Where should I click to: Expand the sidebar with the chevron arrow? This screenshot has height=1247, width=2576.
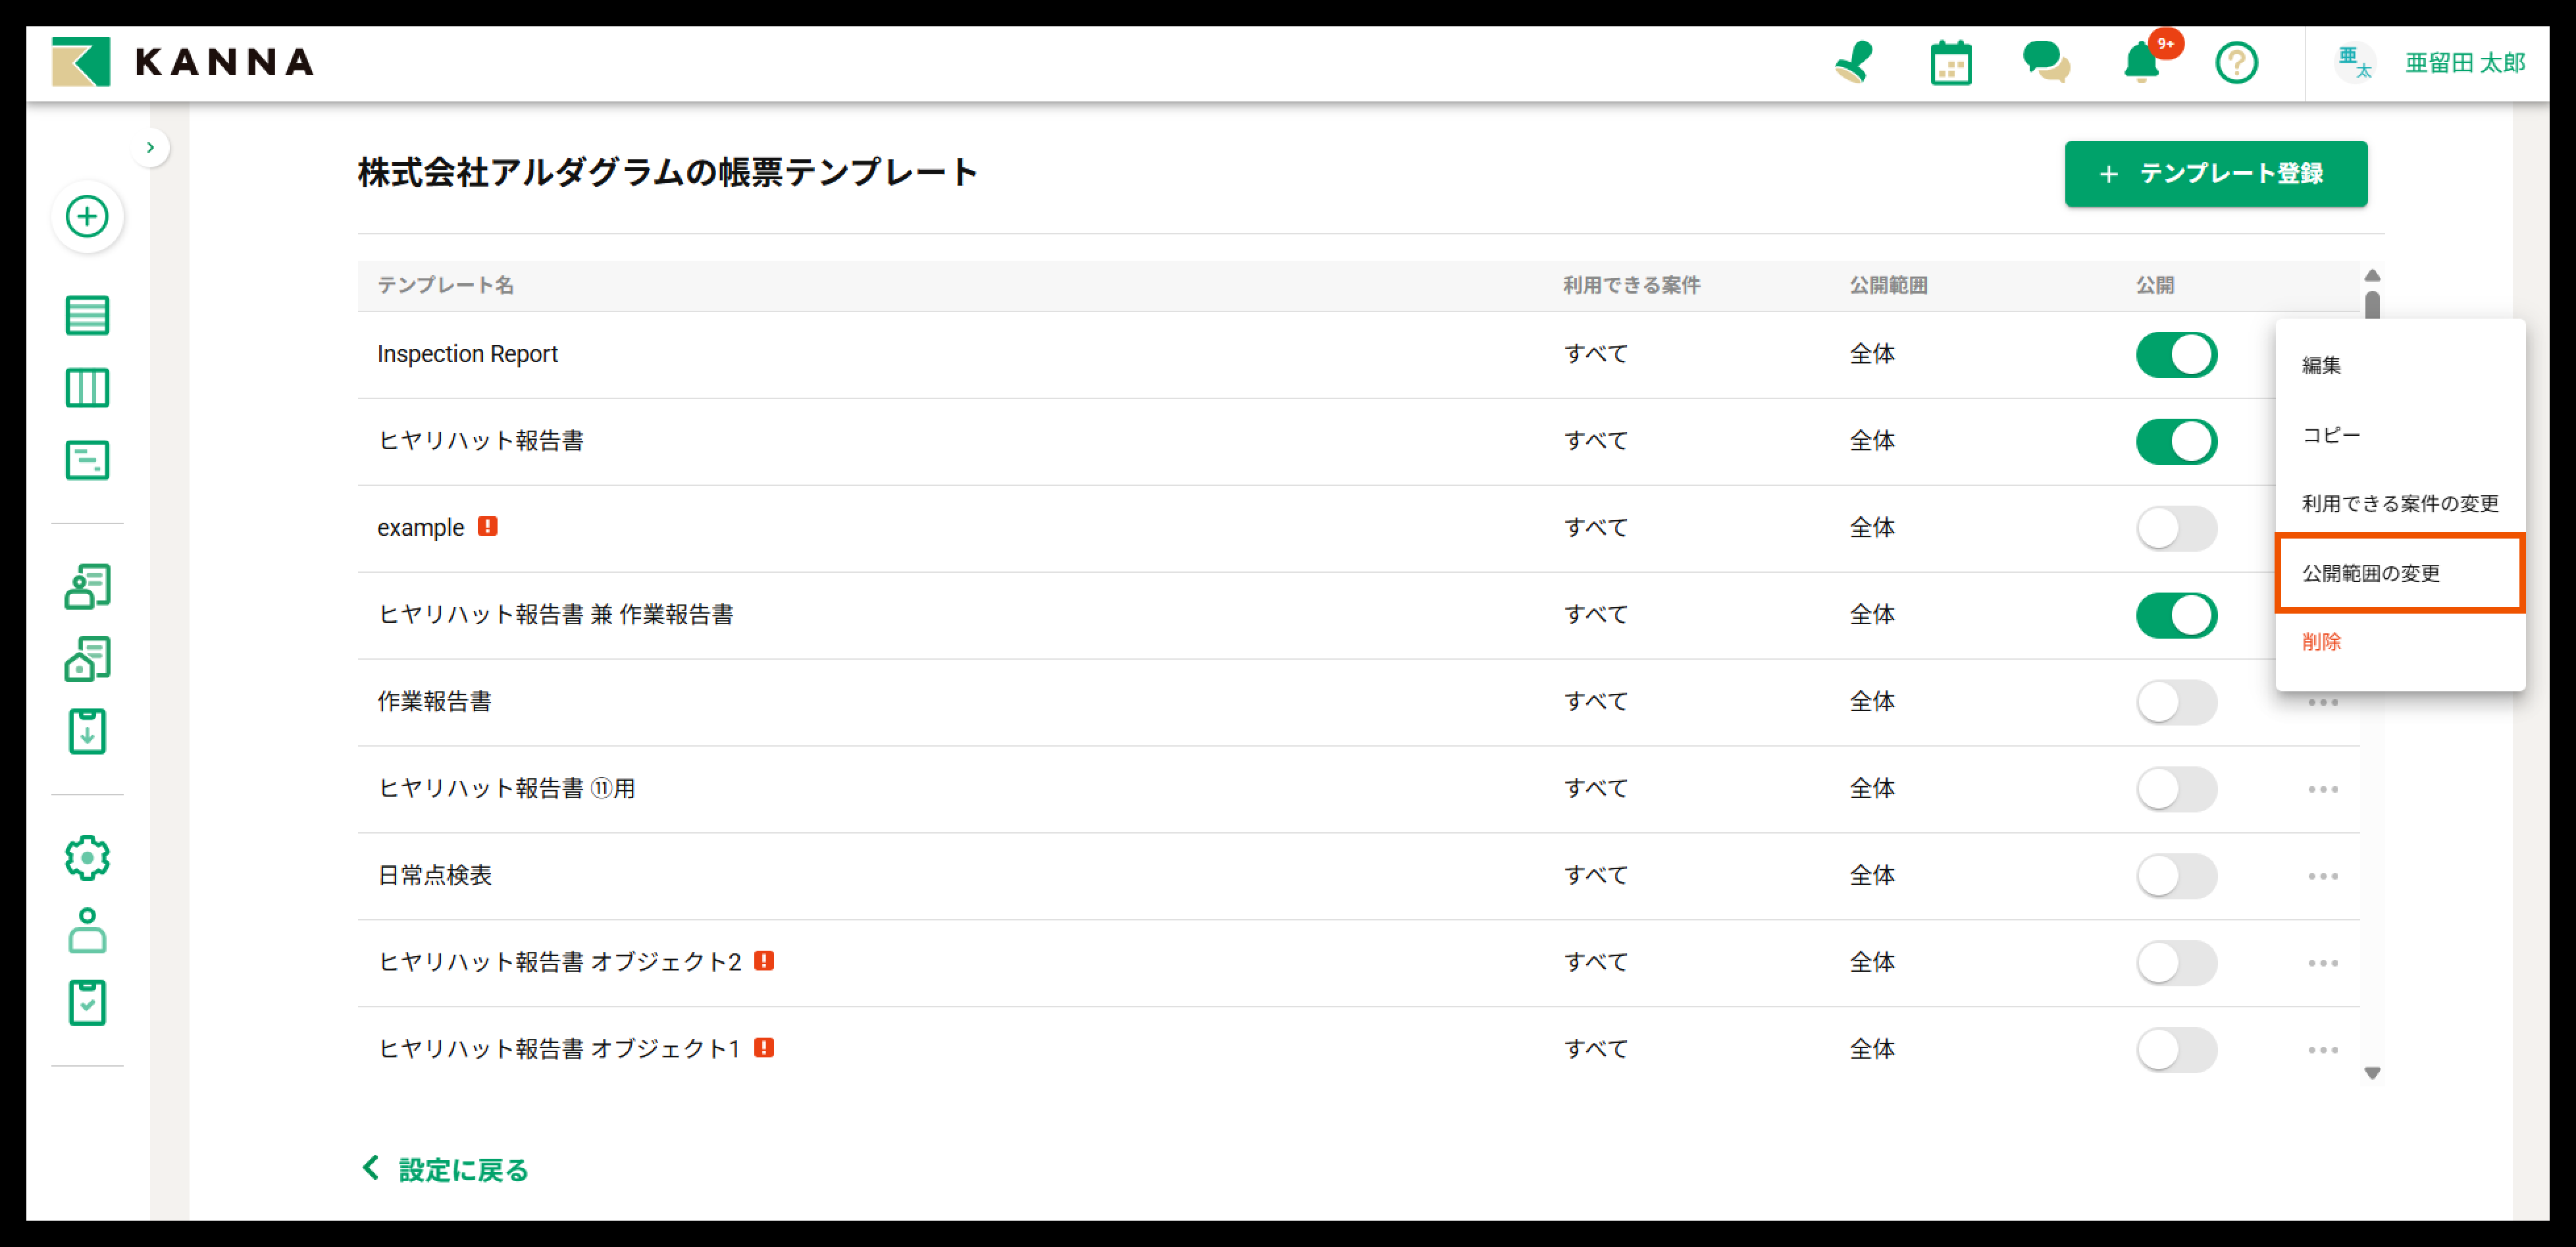[150, 148]
